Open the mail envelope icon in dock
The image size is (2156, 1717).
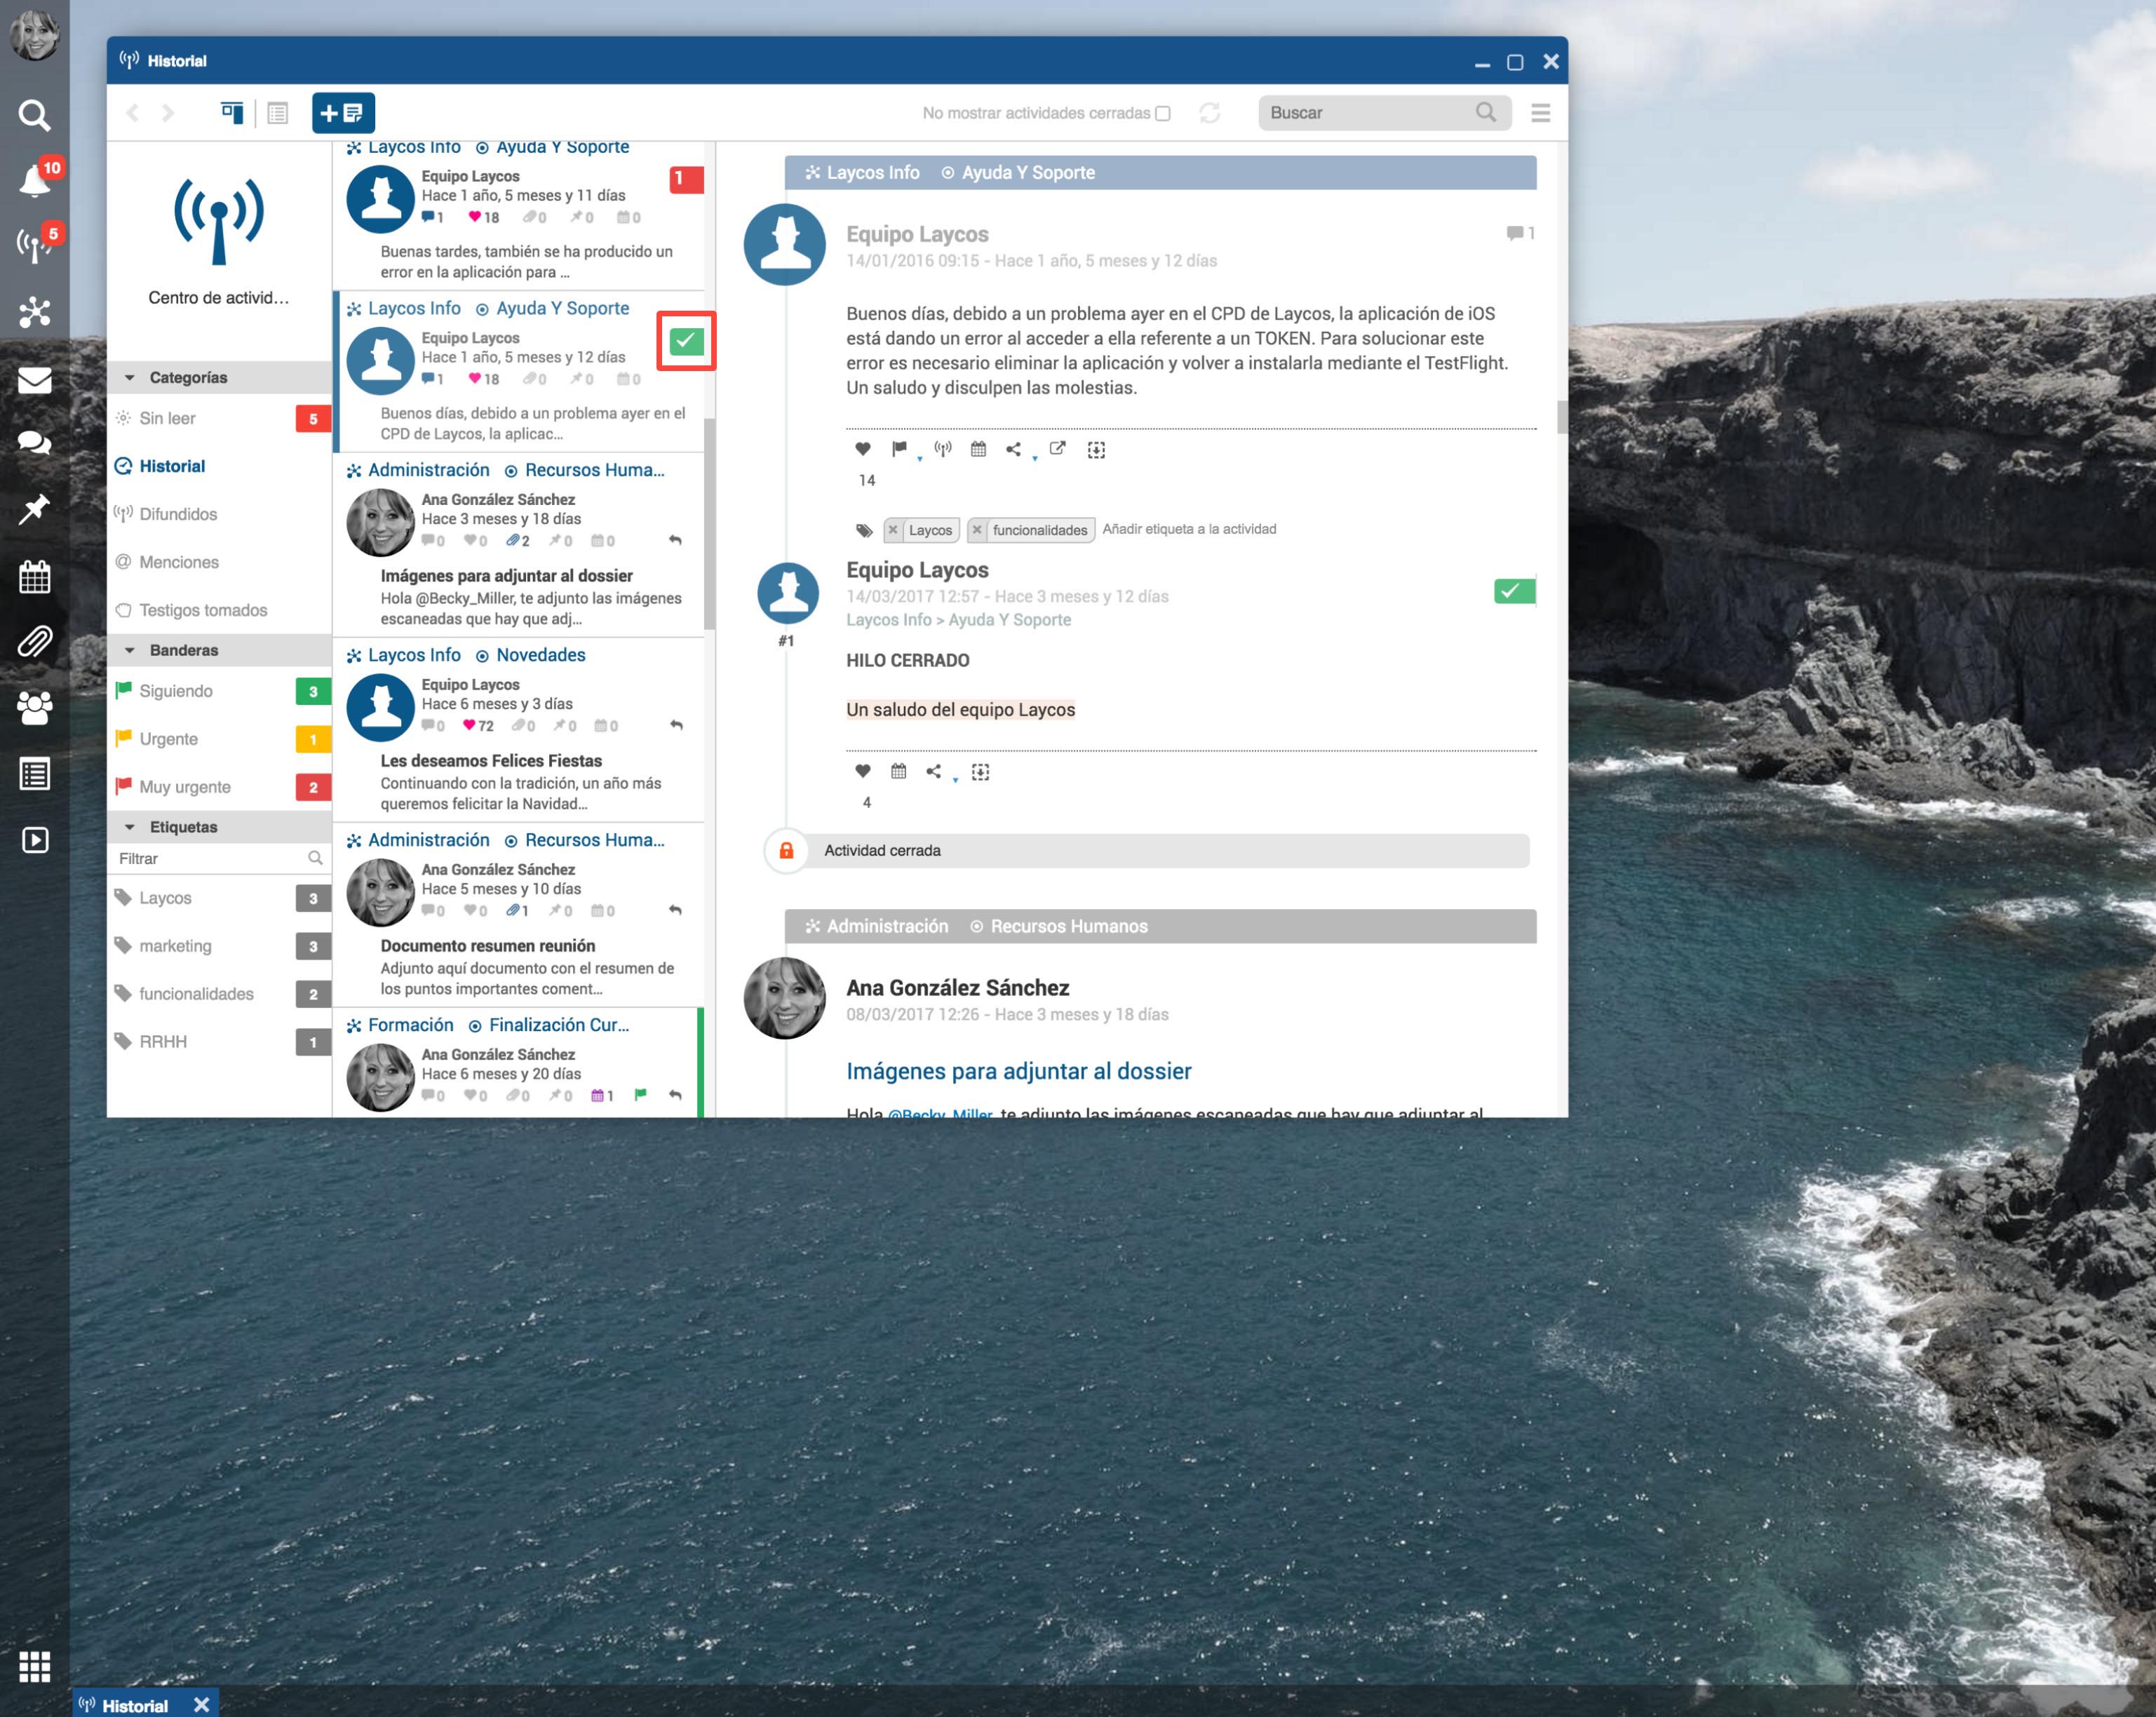(34, 380)
